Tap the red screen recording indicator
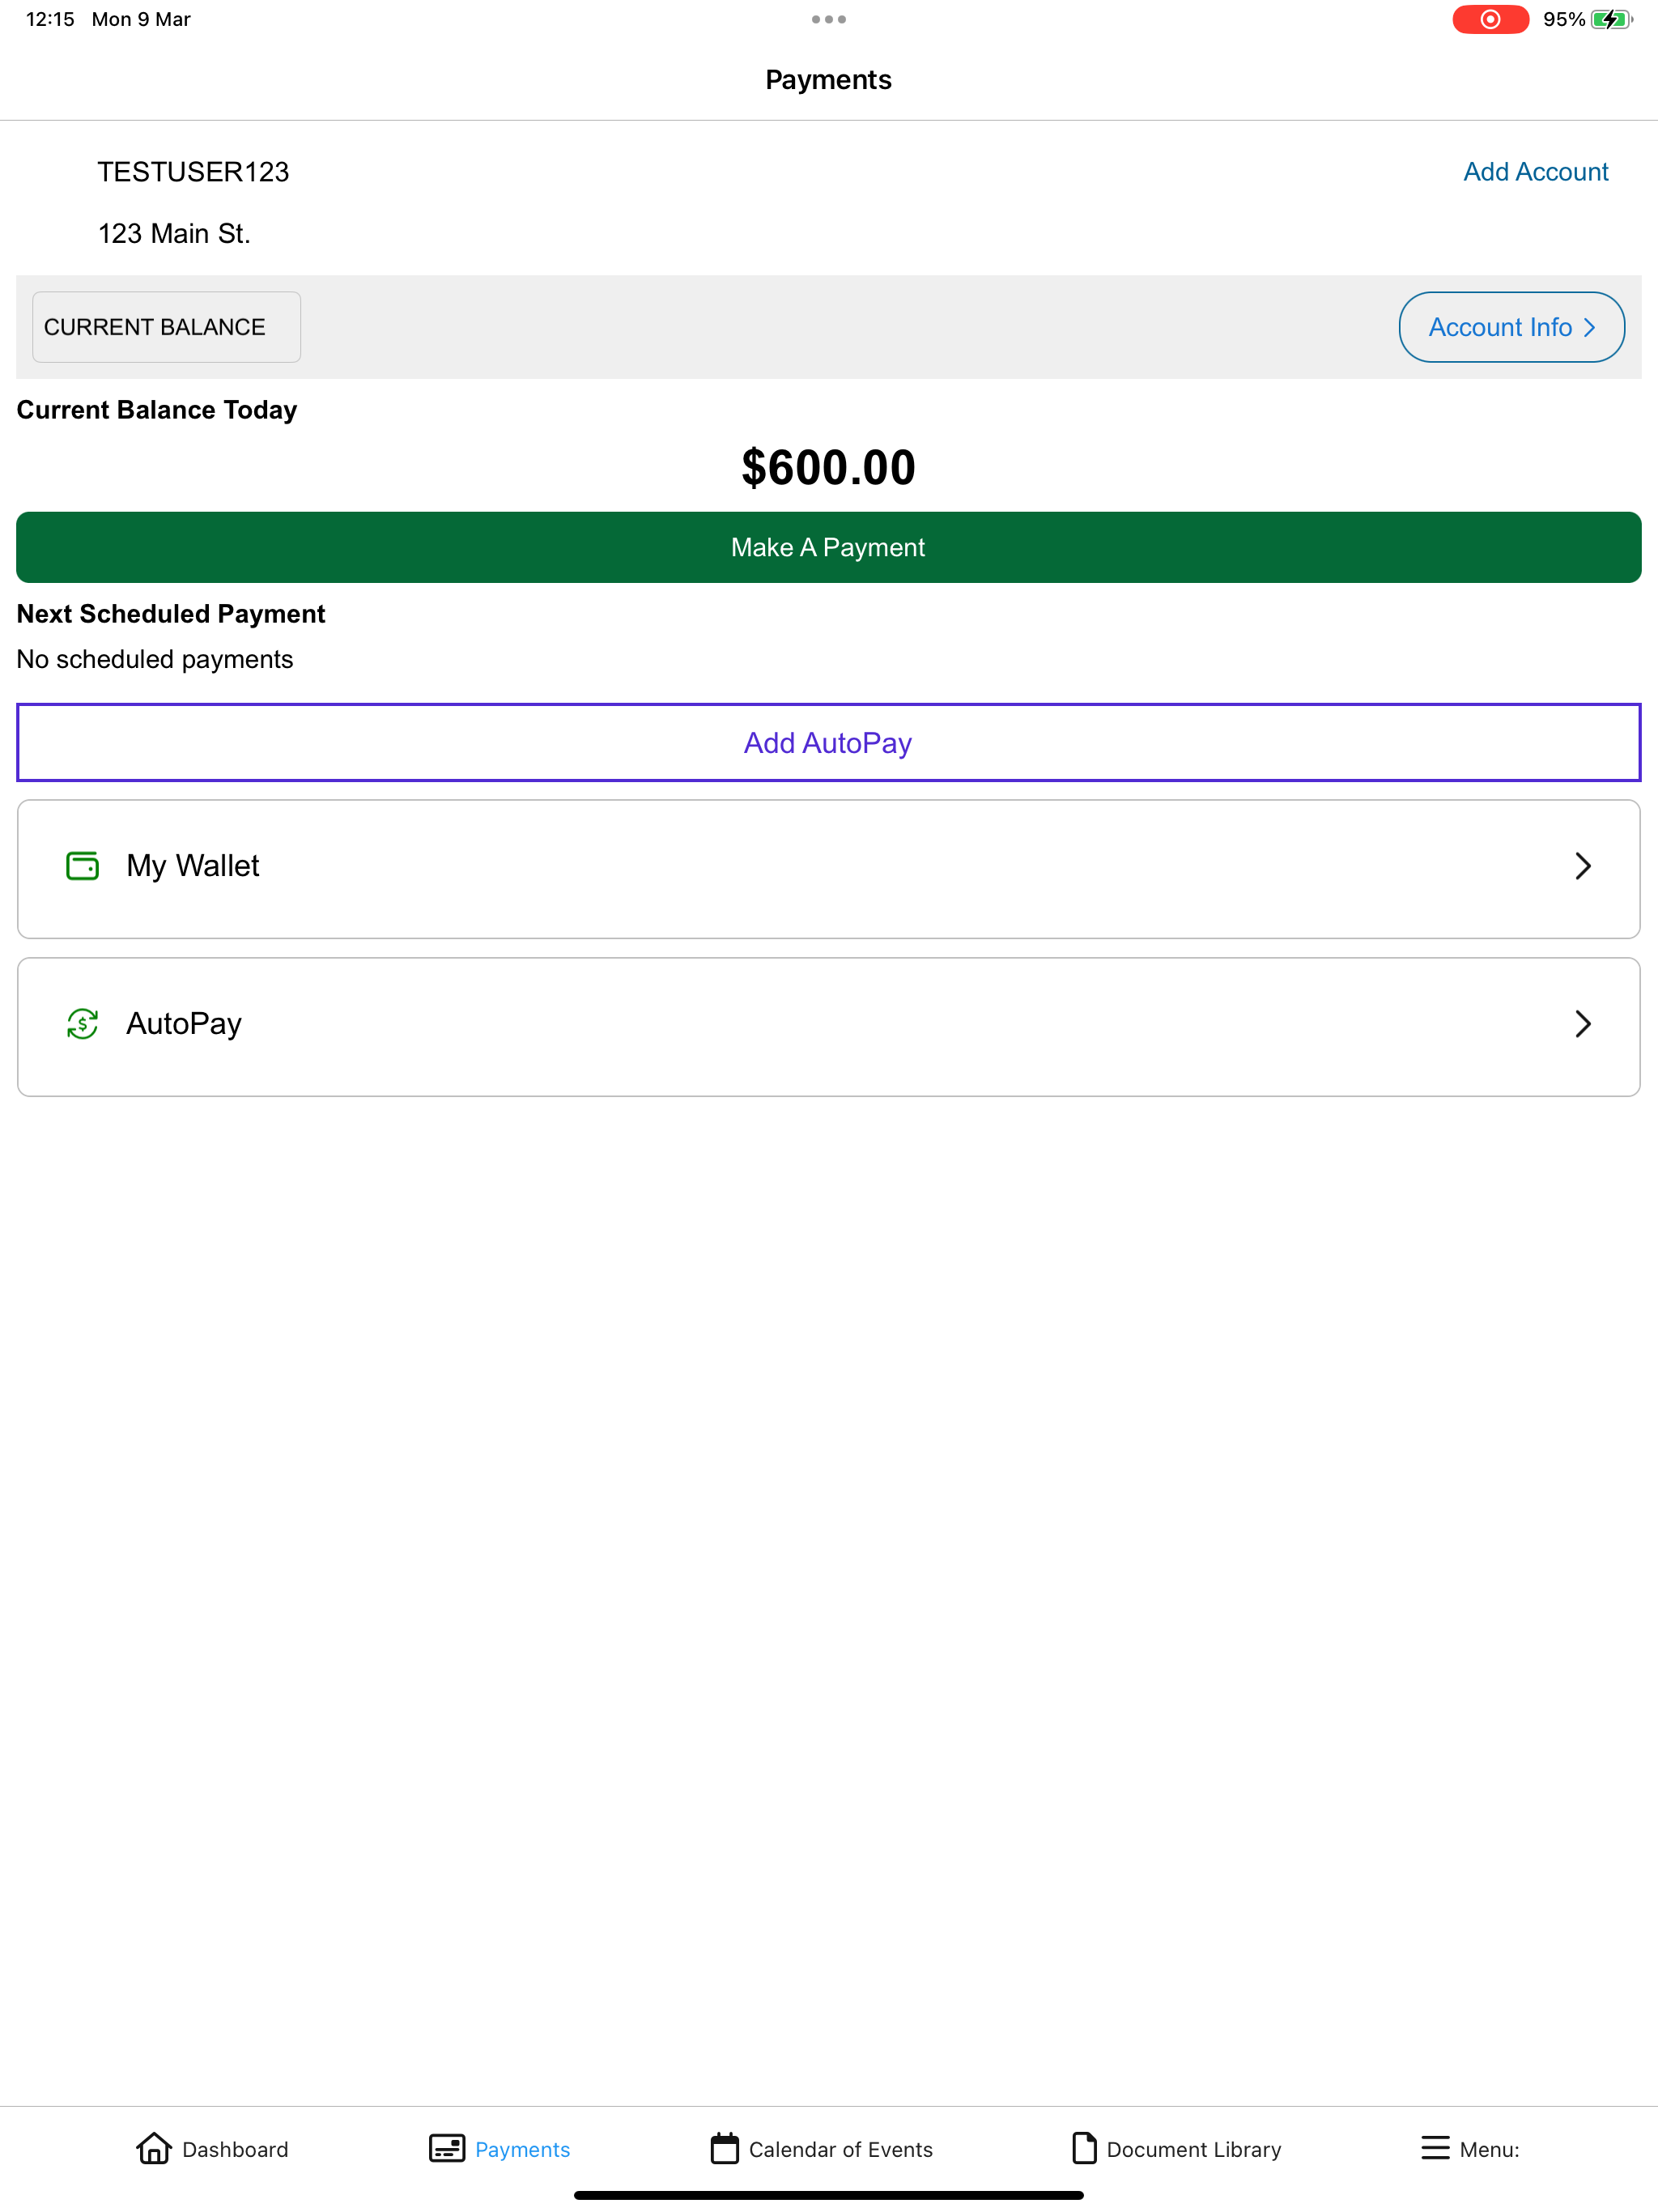Viewport: 1658px width, 2212px height. 1490,19
